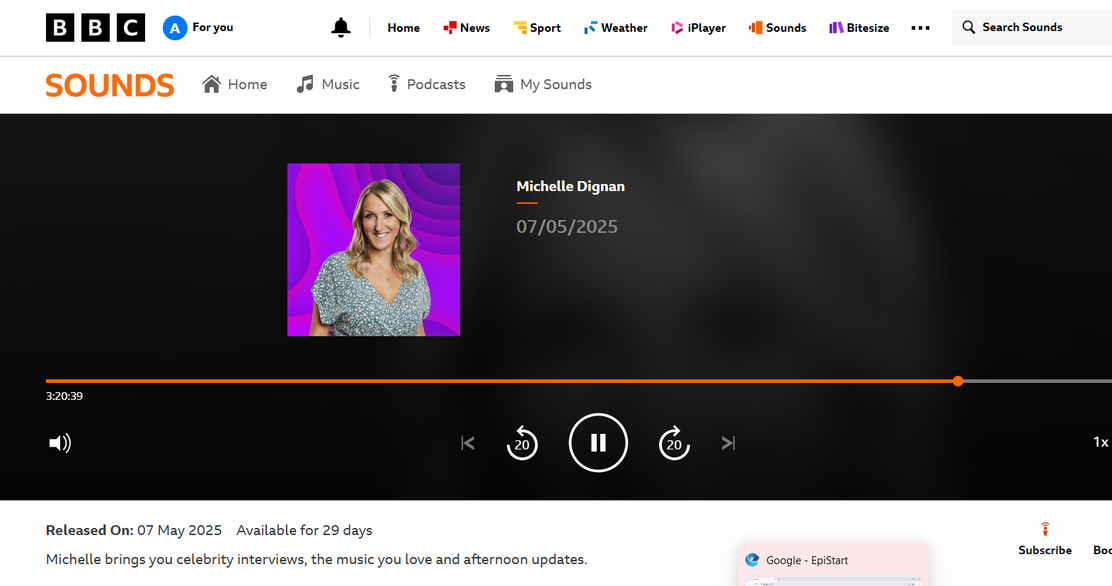Open the 'For you' link
This screenshot has height=586, width=1112.
[213, 28]
